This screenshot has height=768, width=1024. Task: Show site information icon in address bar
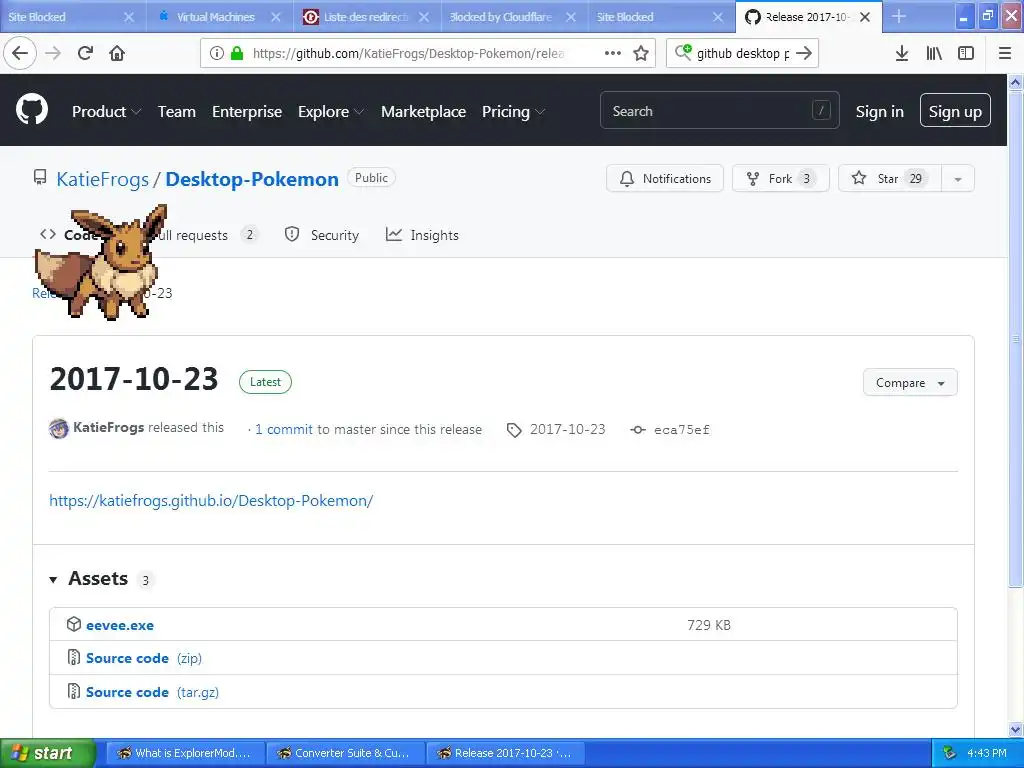click(216, 53)
